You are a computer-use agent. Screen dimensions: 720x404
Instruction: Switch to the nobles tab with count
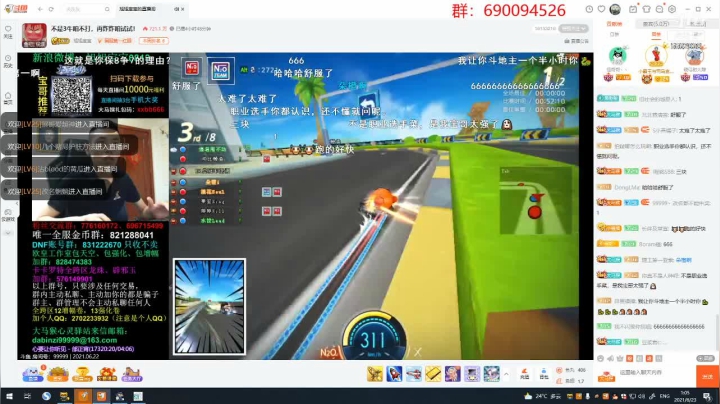pos(656,24)
